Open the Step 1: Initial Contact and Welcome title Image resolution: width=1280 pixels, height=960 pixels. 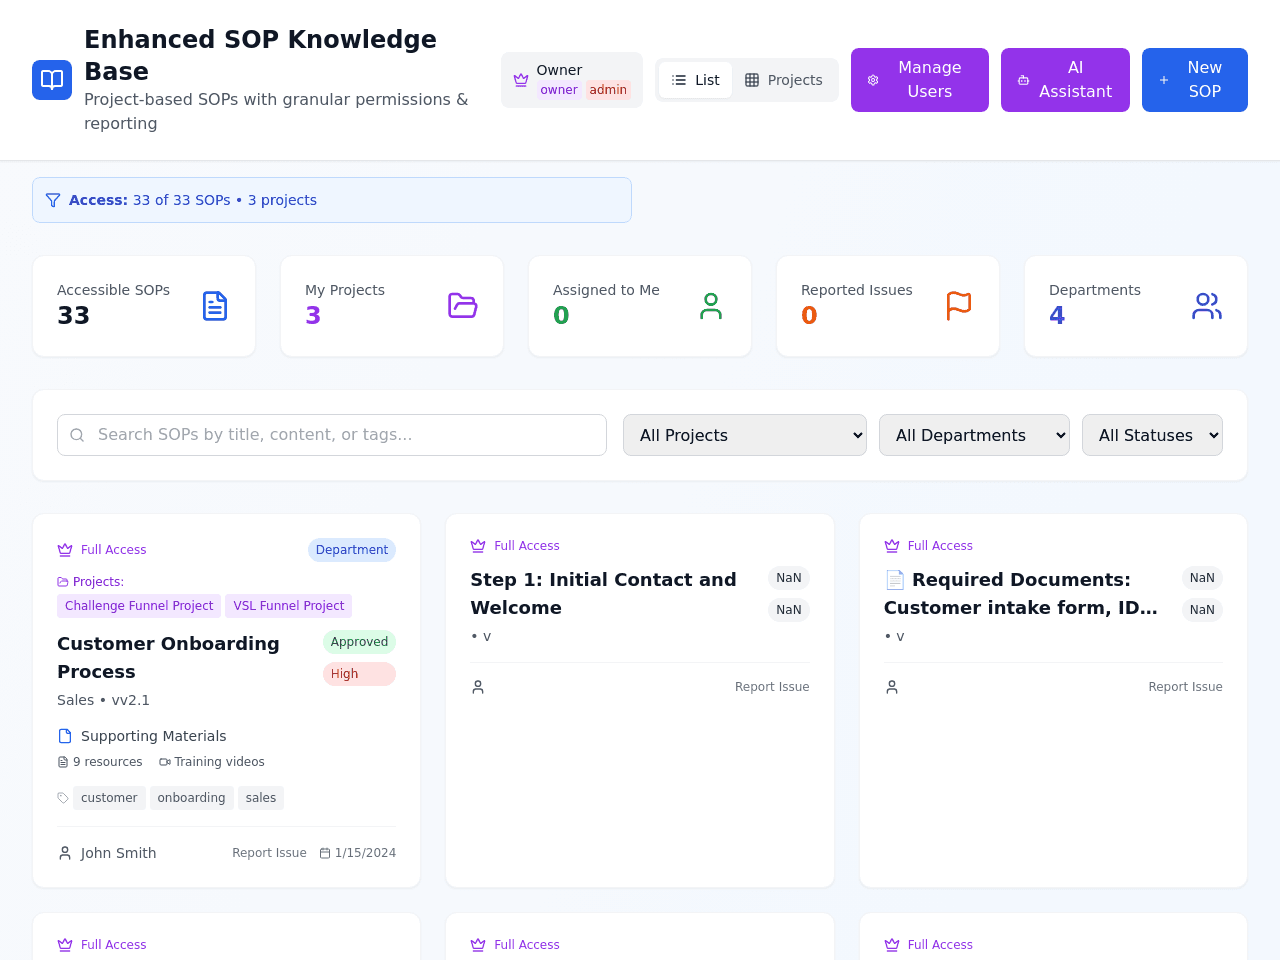(603, 594)
